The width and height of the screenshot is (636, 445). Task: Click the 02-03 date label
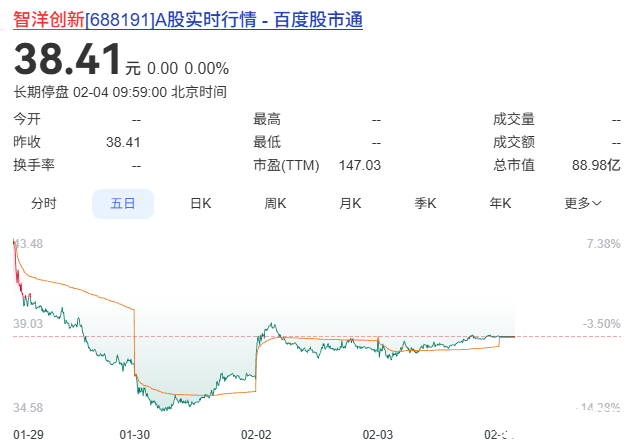tap(378, 435)
